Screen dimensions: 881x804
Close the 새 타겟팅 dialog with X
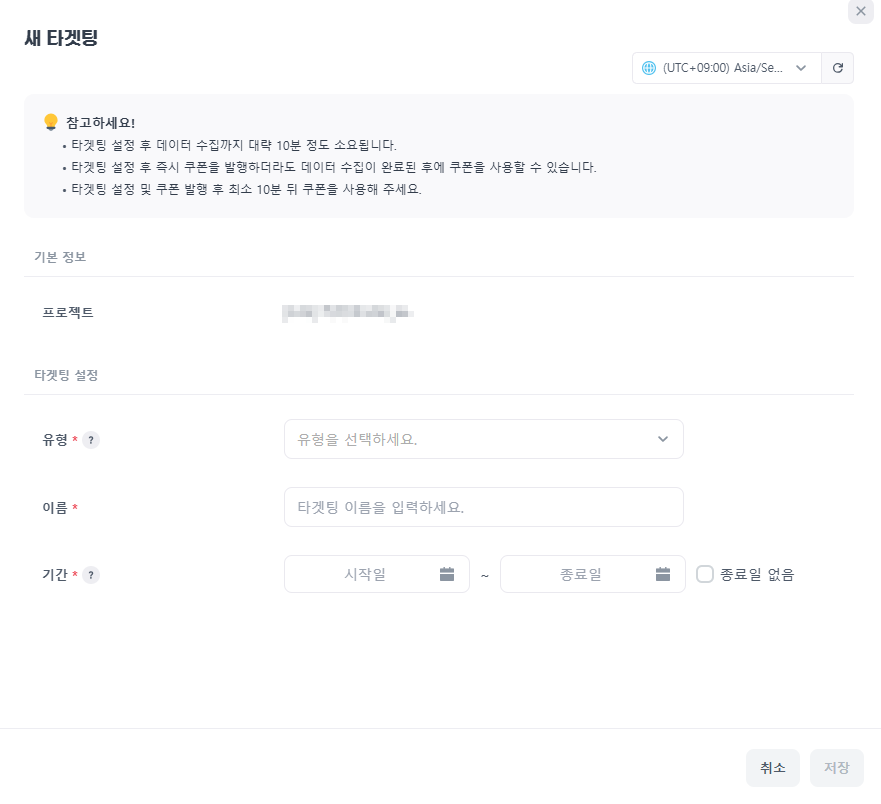click(861, 11)
